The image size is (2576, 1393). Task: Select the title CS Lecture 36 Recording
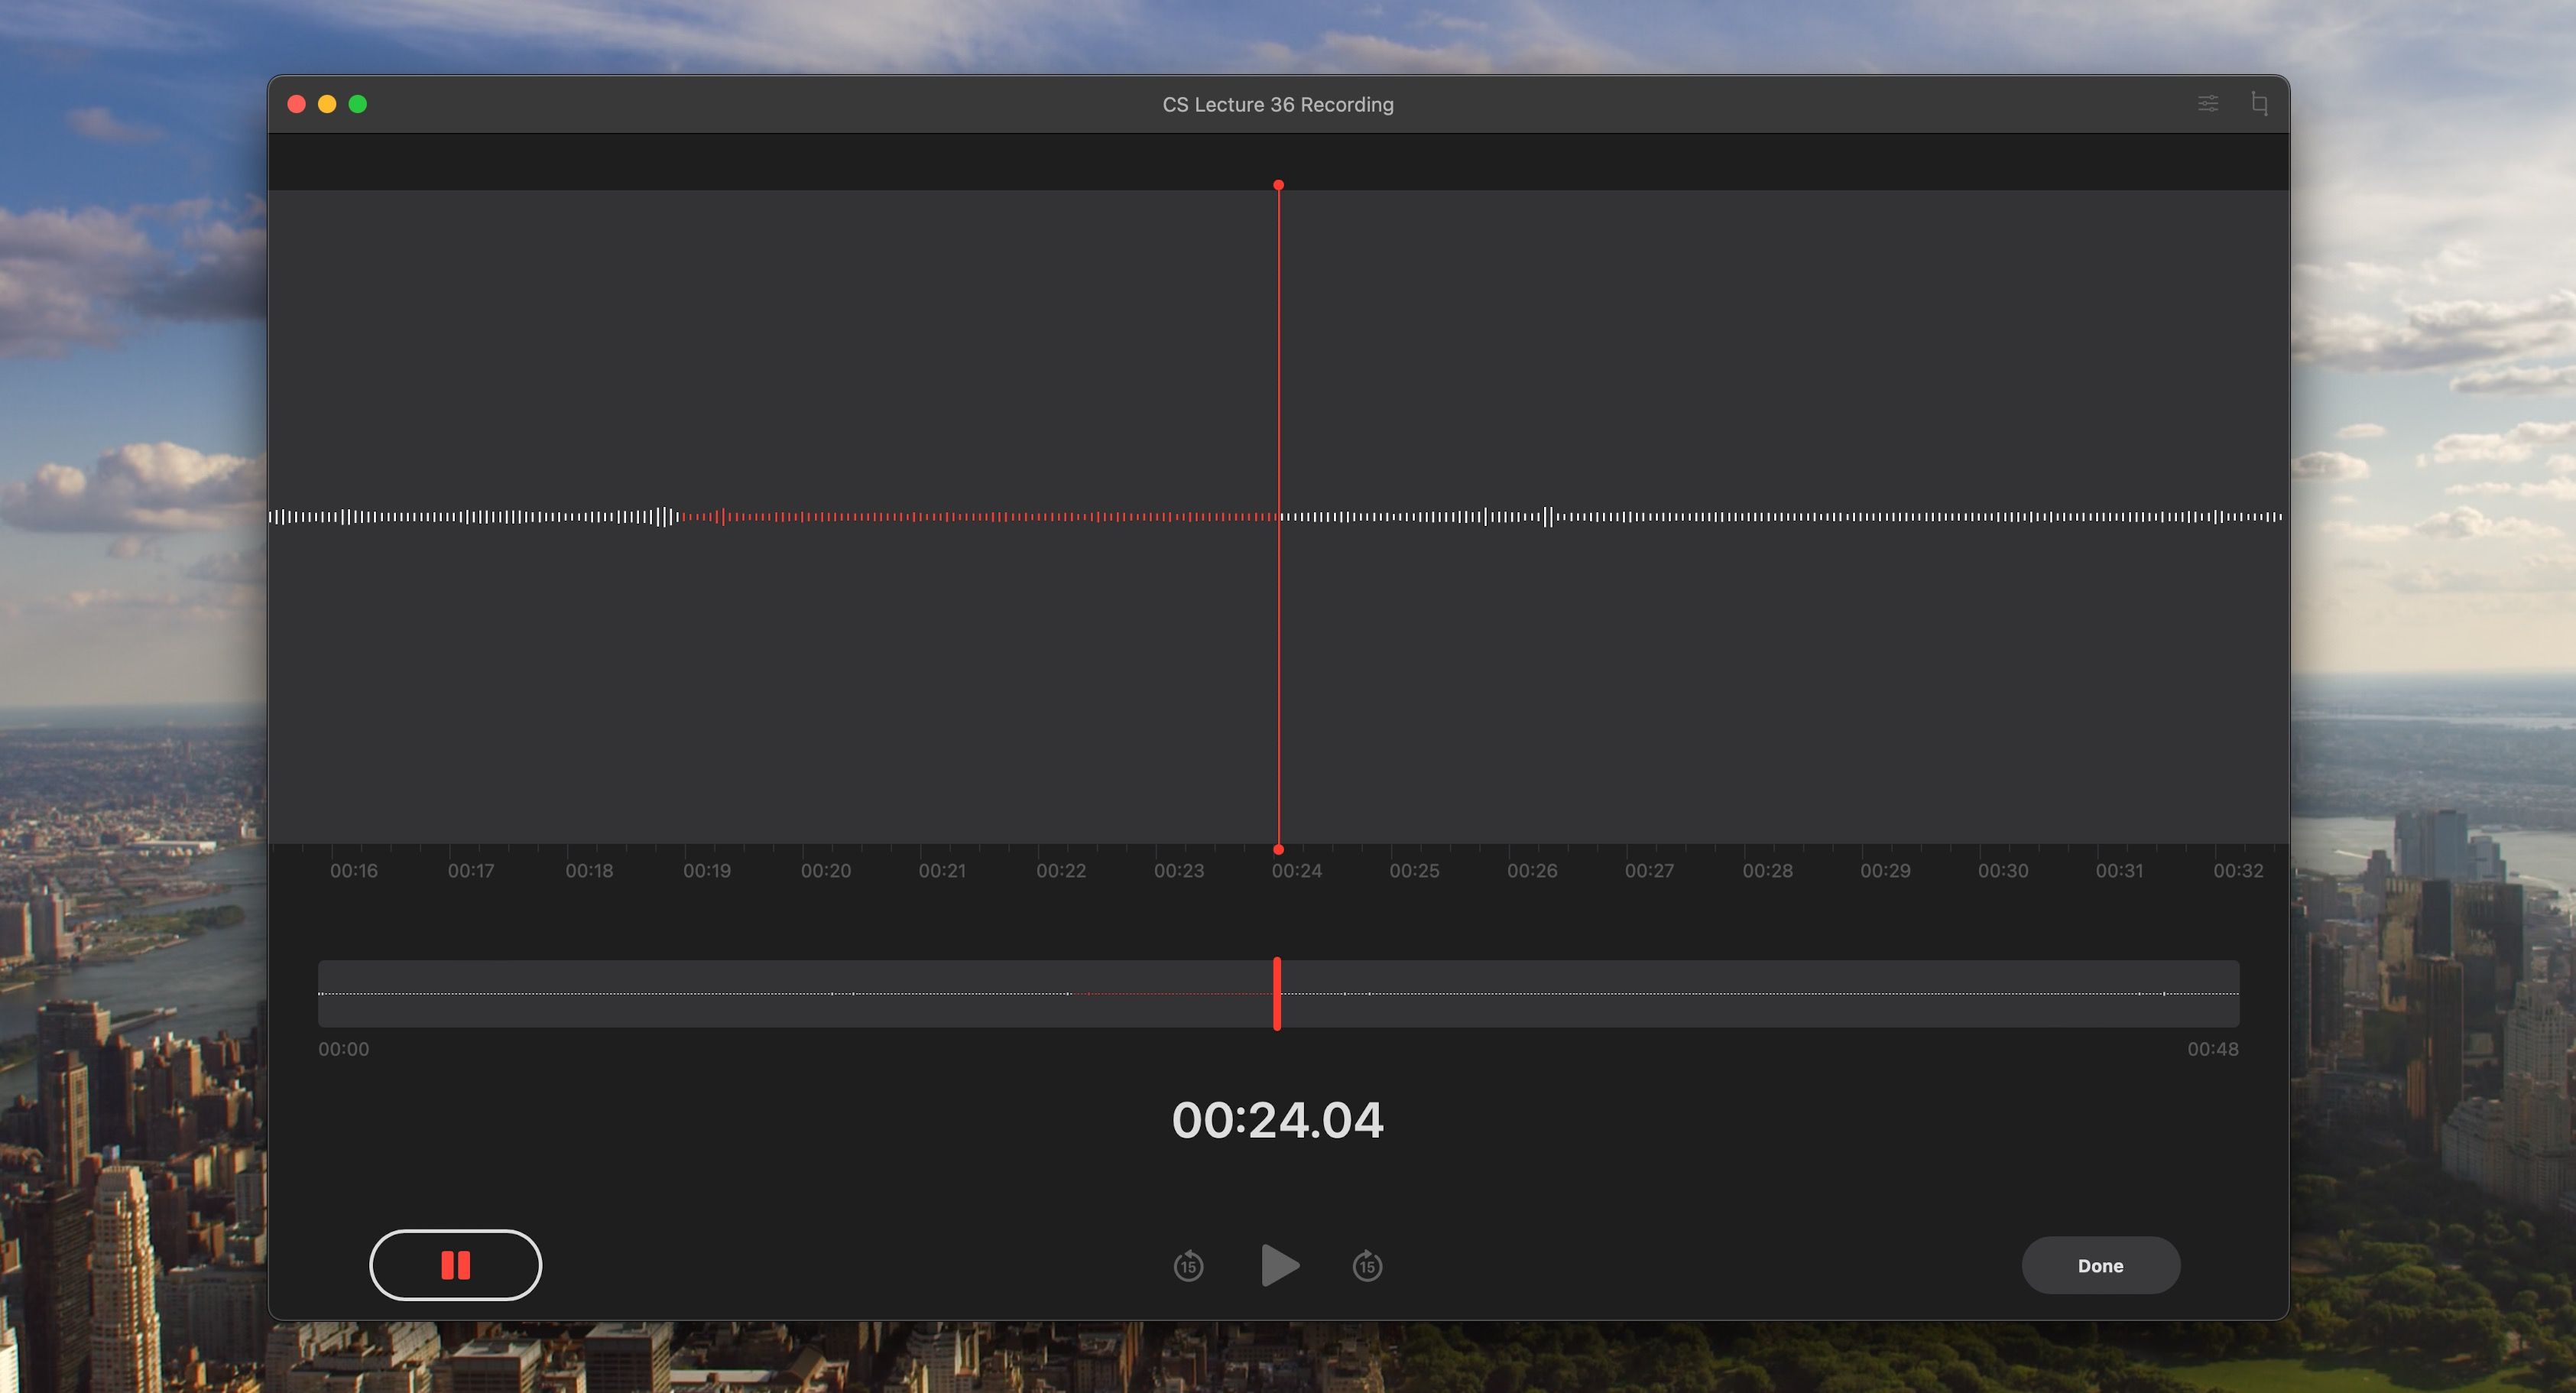point(1278,103)
